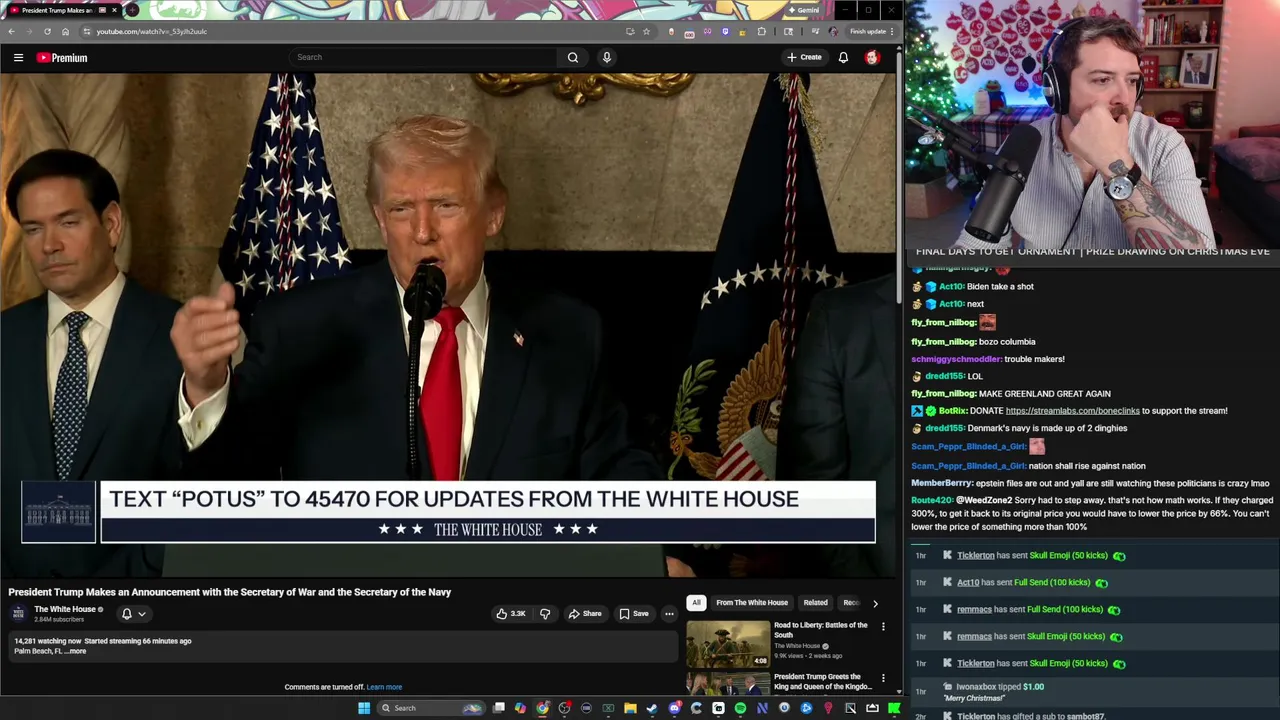Open menu for Road to Liberty video
The height and width of the screenshot is (720, 1280).
click(x=883, y=626)
